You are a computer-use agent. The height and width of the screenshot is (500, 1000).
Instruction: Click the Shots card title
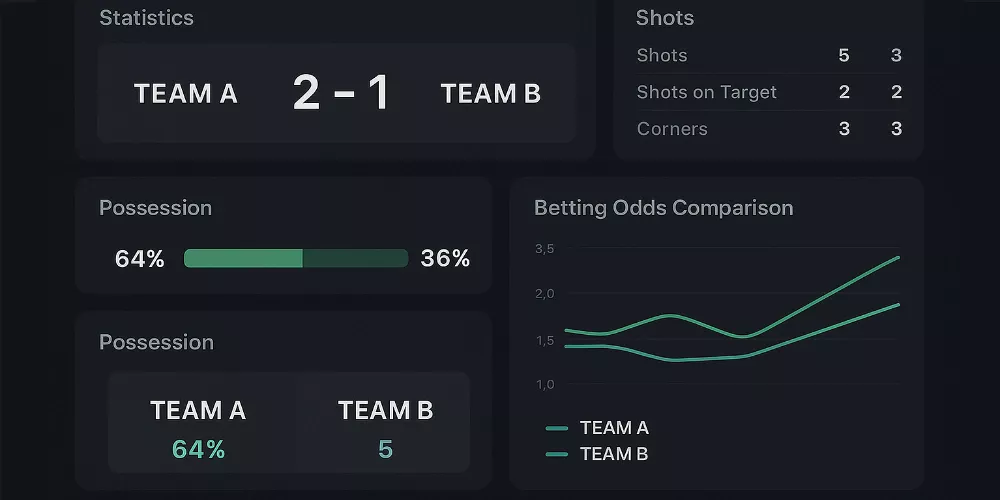click(665, 18)
